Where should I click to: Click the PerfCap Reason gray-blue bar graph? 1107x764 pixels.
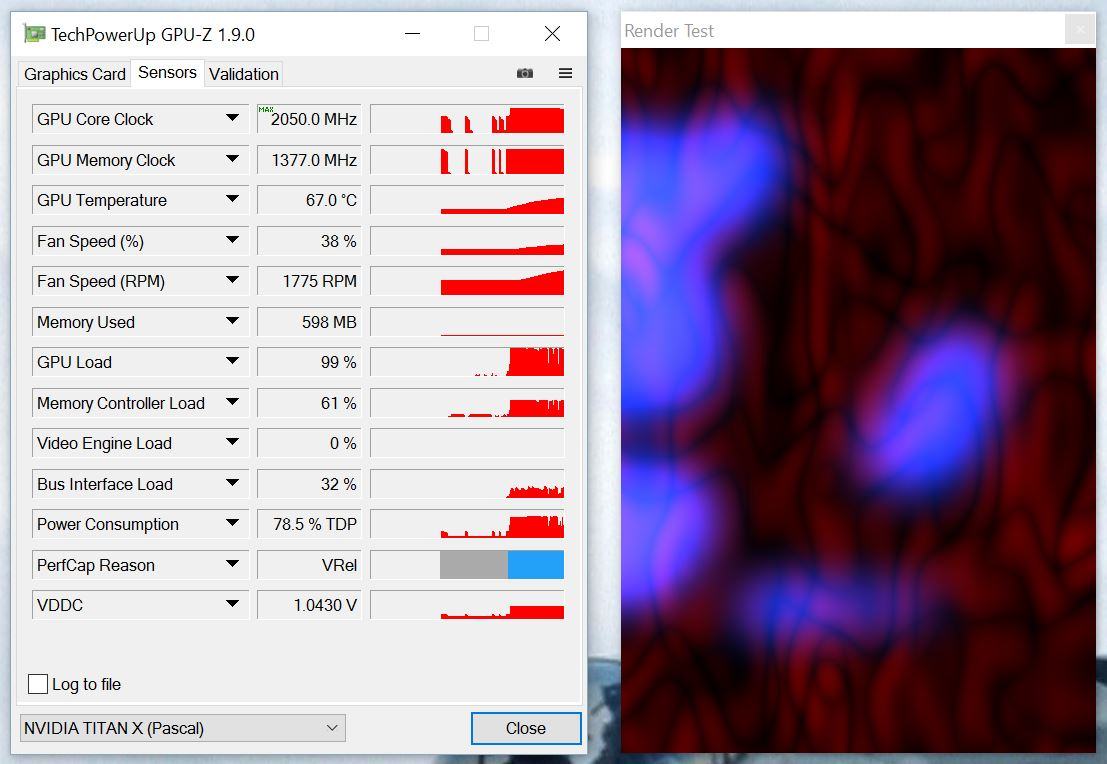[467, 565]
